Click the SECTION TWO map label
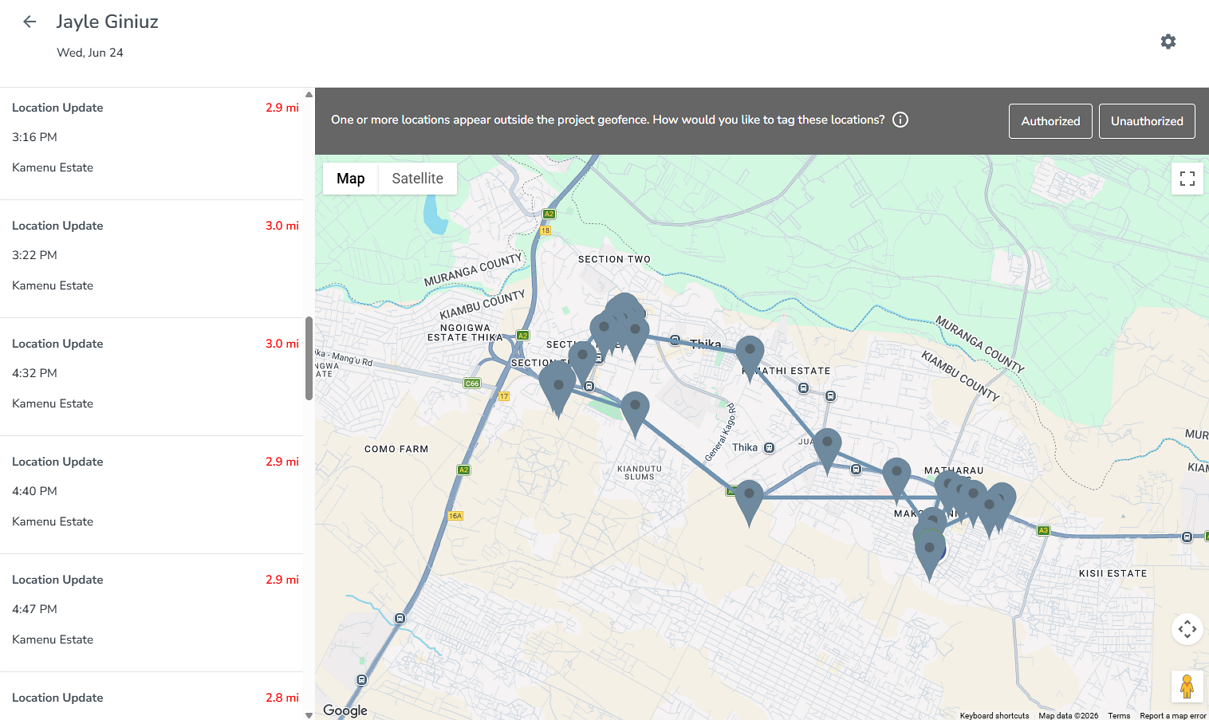 (x=614, y=259)
